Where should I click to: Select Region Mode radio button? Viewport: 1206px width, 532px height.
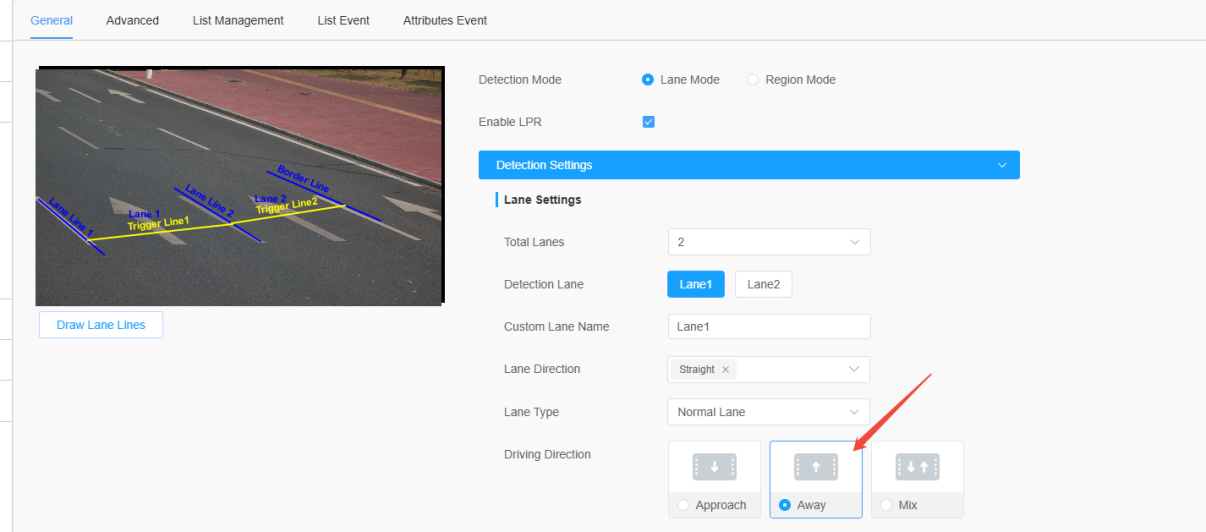753,80
